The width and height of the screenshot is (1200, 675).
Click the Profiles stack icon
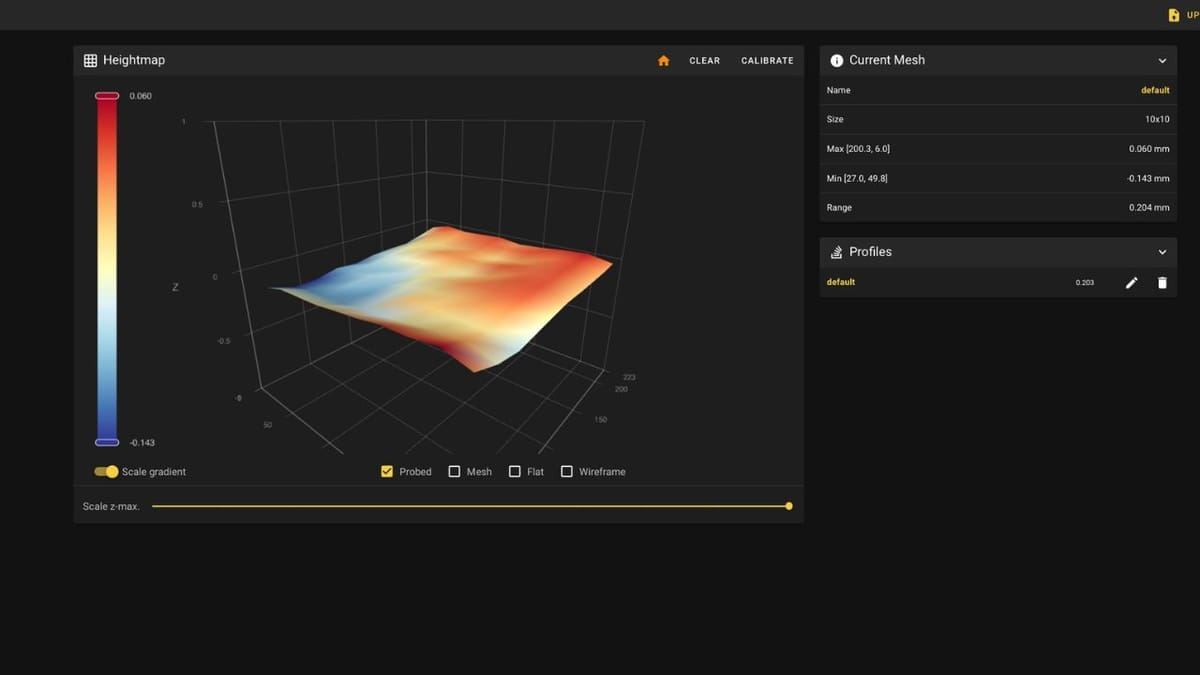coord(837,252)
